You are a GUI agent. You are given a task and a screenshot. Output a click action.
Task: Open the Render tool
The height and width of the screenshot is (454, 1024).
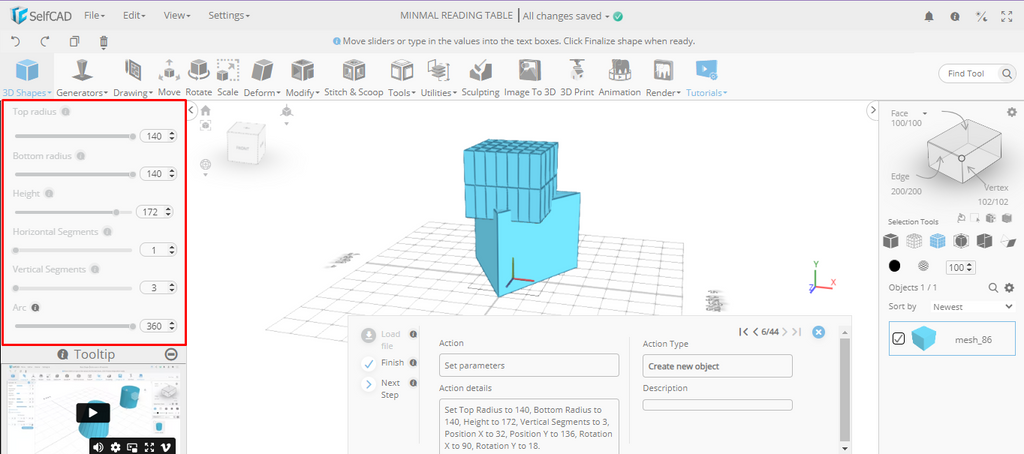[x=663, y=78]
